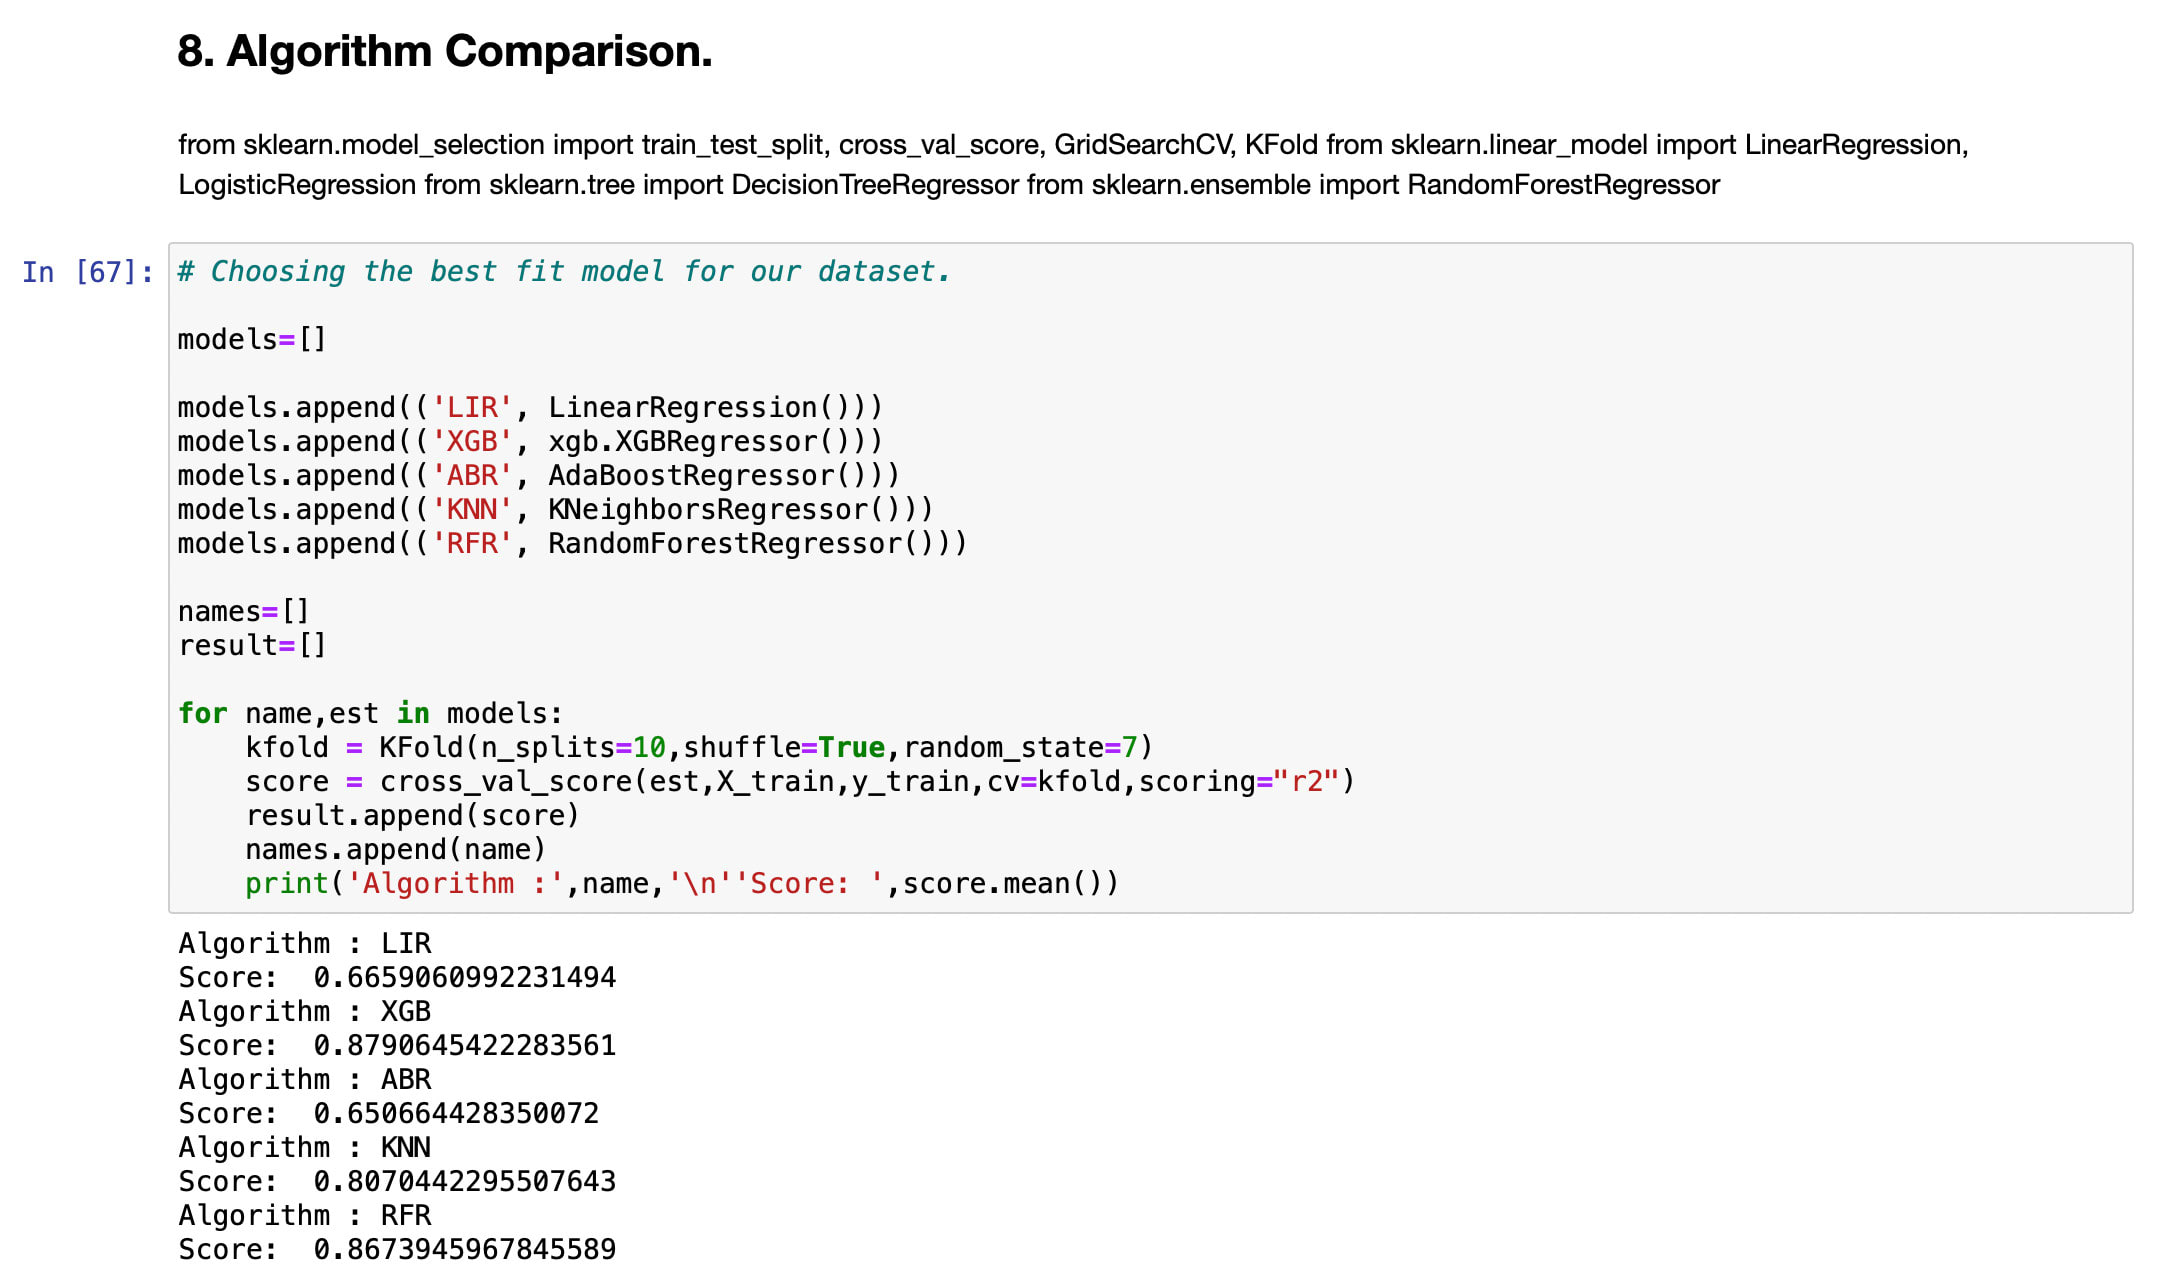Click the markdown import description paragraph
The image size is (2158, 1268).
coord(1072,165)
